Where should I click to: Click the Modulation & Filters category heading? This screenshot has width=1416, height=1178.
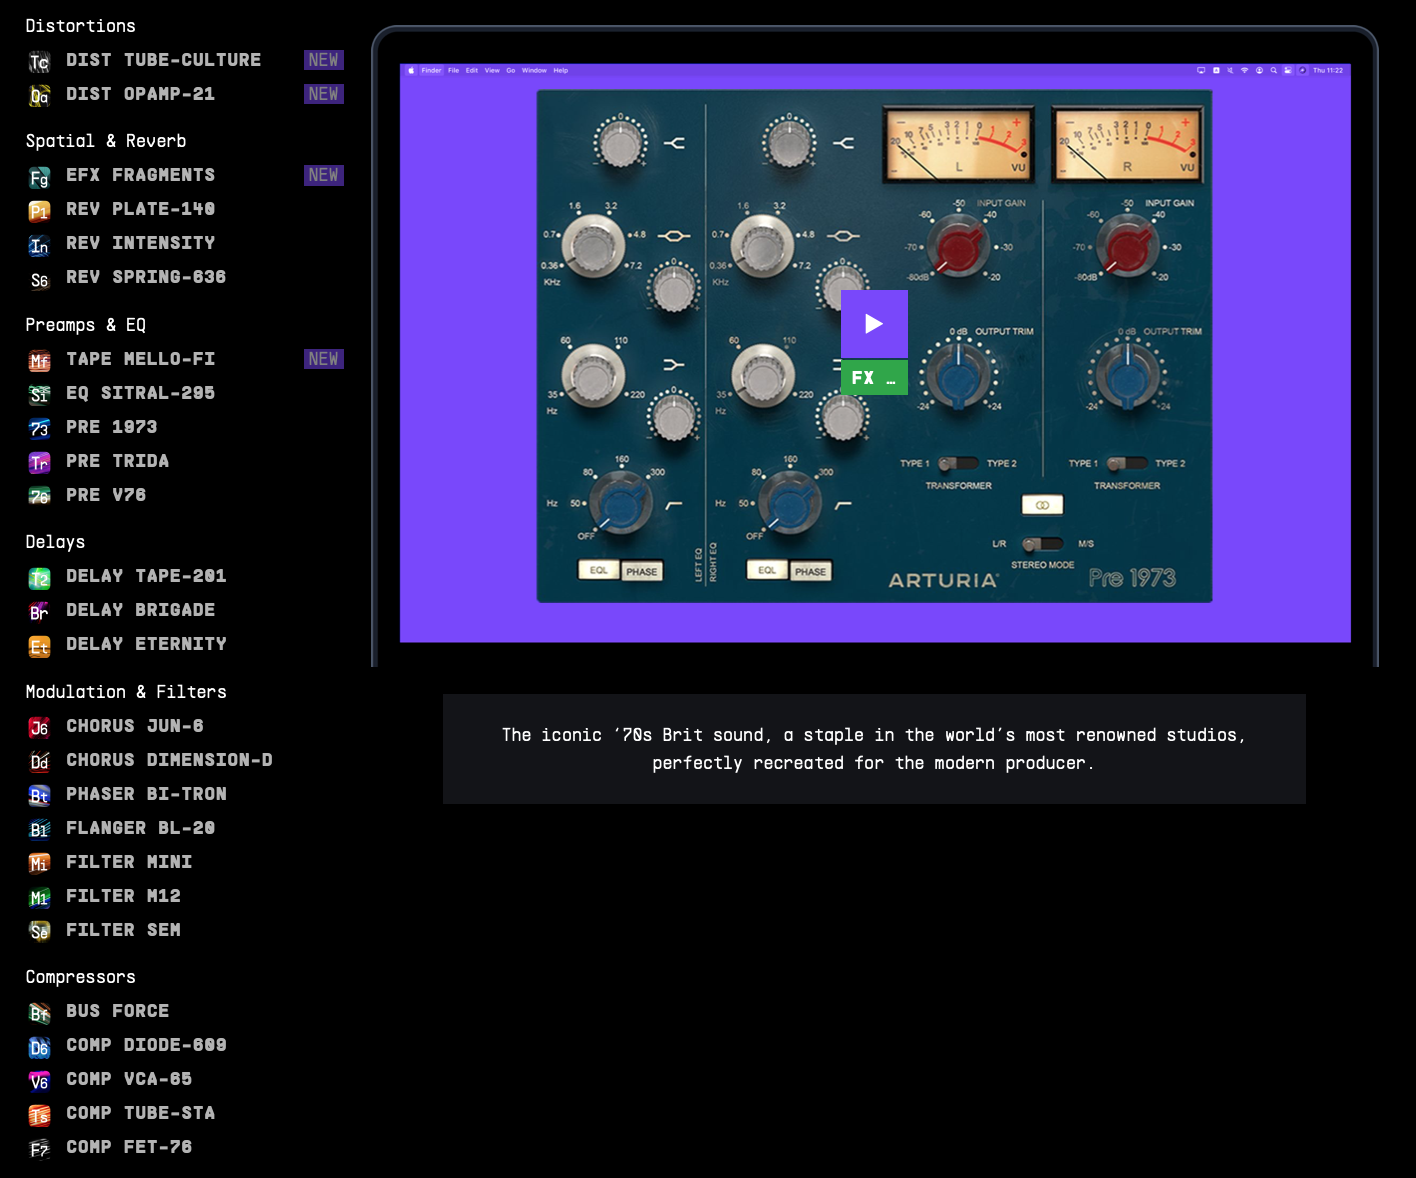pyautogui.click(x=126, y=692)
